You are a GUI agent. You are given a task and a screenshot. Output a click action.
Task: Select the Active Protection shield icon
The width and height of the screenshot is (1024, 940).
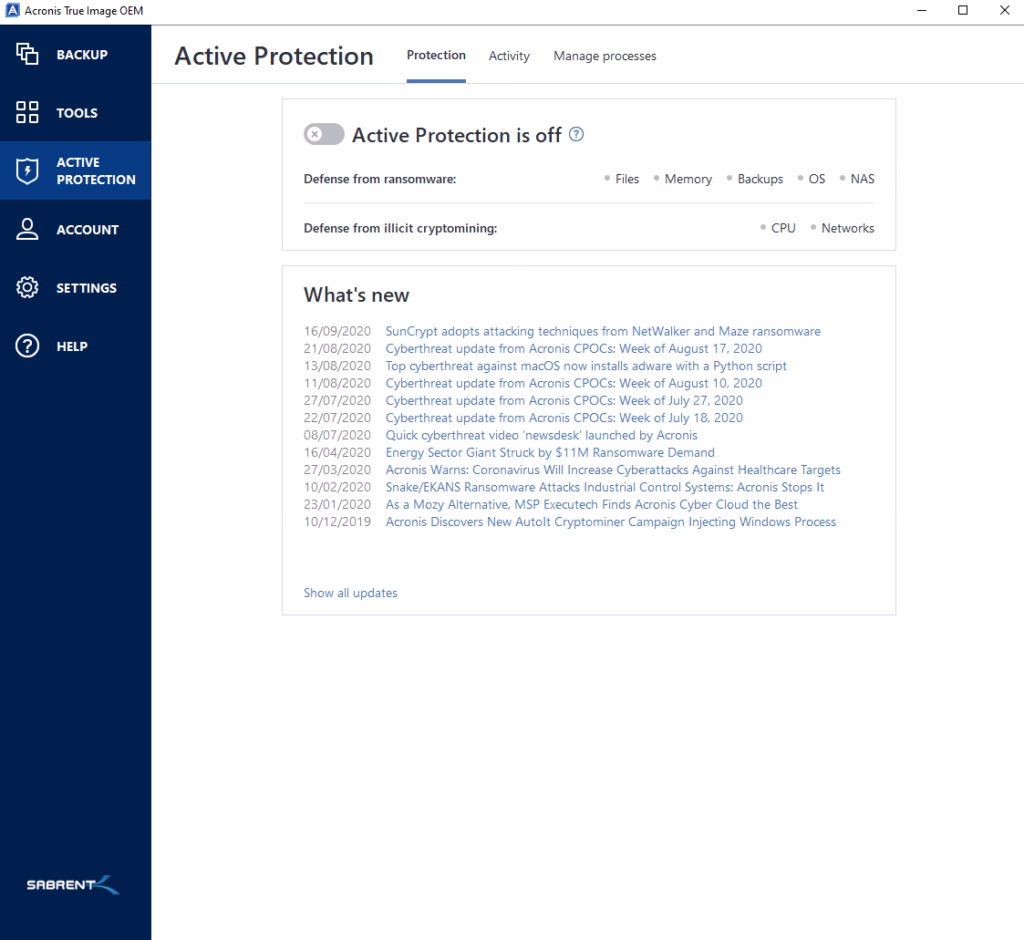(x=27, y=170)
